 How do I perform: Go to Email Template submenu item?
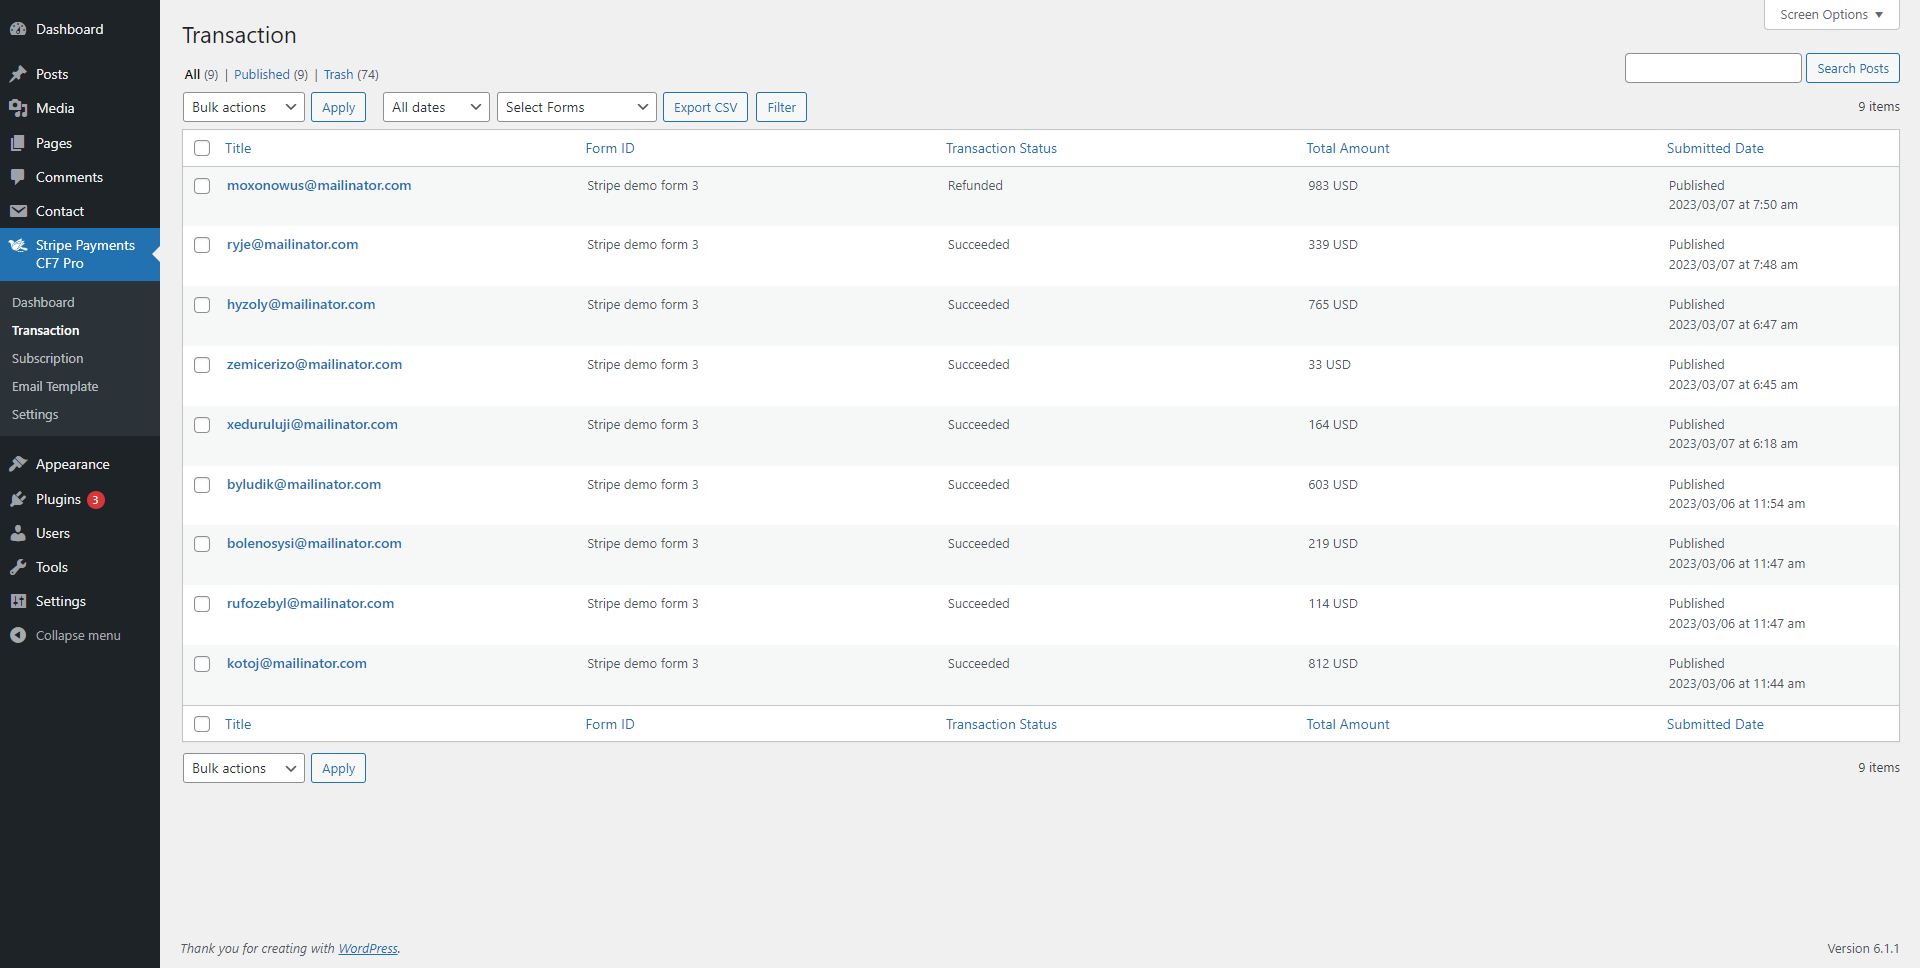pyautogui.click(x=55, y=386)
